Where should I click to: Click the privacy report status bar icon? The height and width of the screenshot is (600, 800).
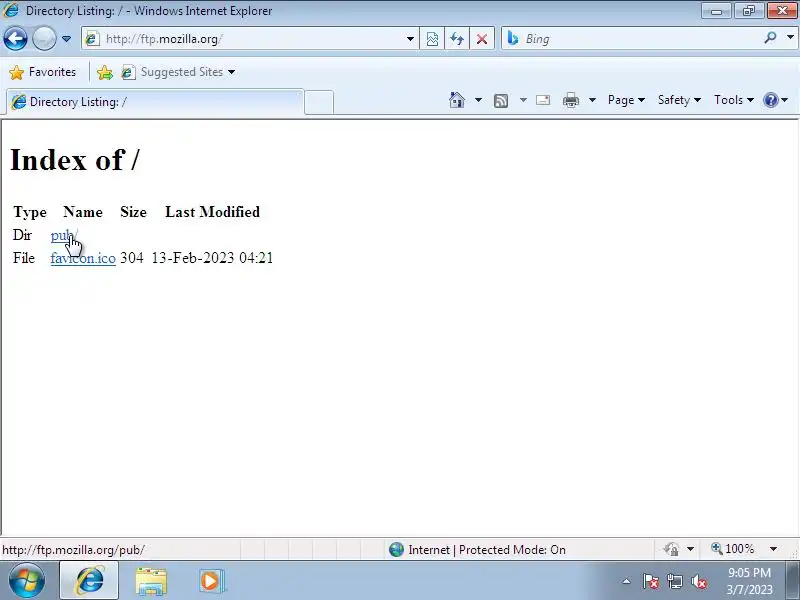(x=671, y=549)
